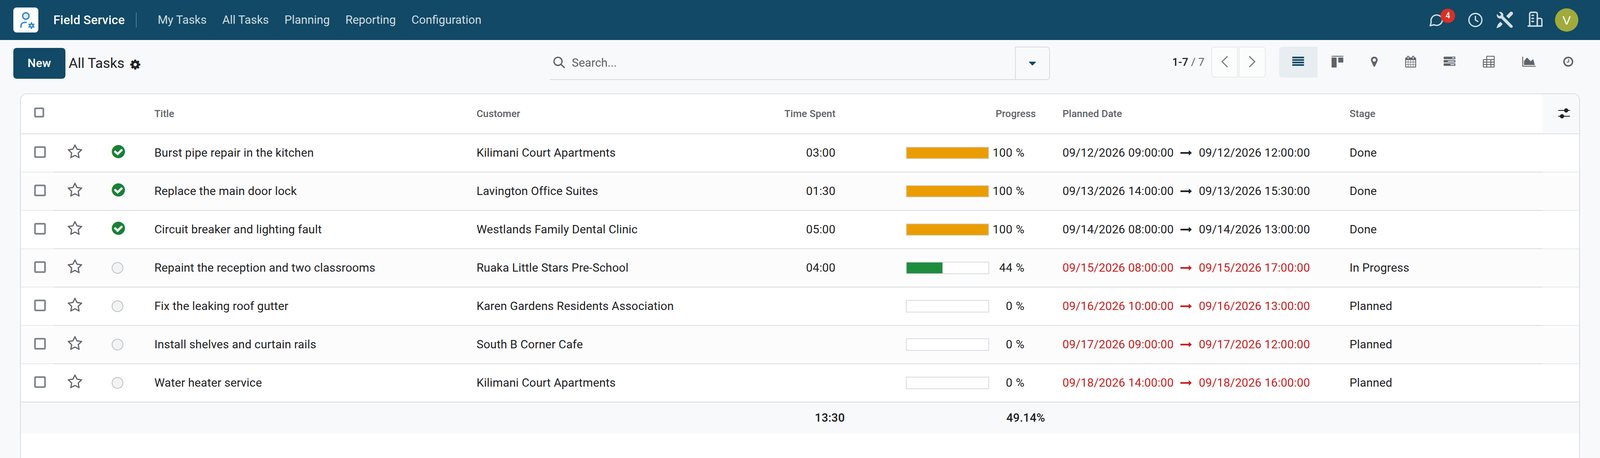Sort by the Title column header
The height and width of the screenshot is (458, 1600).
(164, 114)
